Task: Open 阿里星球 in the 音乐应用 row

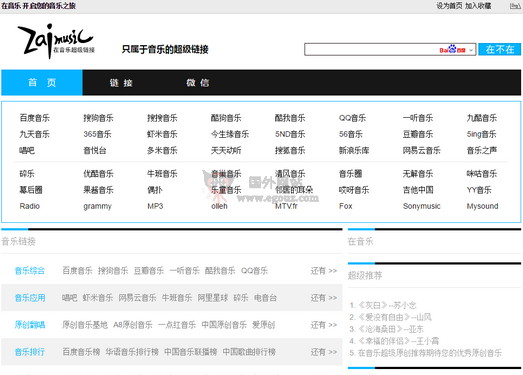Action: (213, 298)
